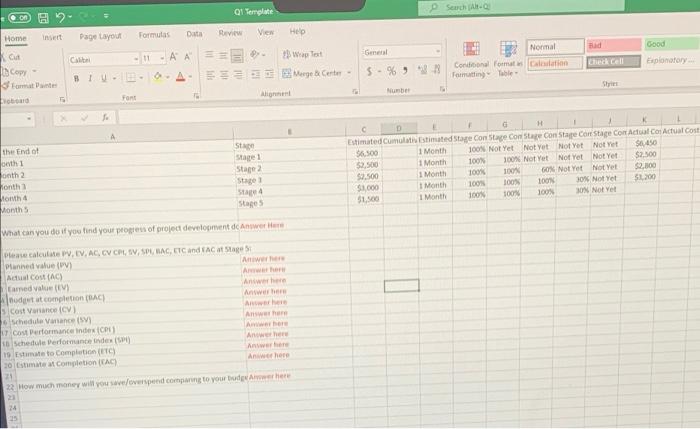Click the Cut button
The image size is (700, 429).
point(12,57)
